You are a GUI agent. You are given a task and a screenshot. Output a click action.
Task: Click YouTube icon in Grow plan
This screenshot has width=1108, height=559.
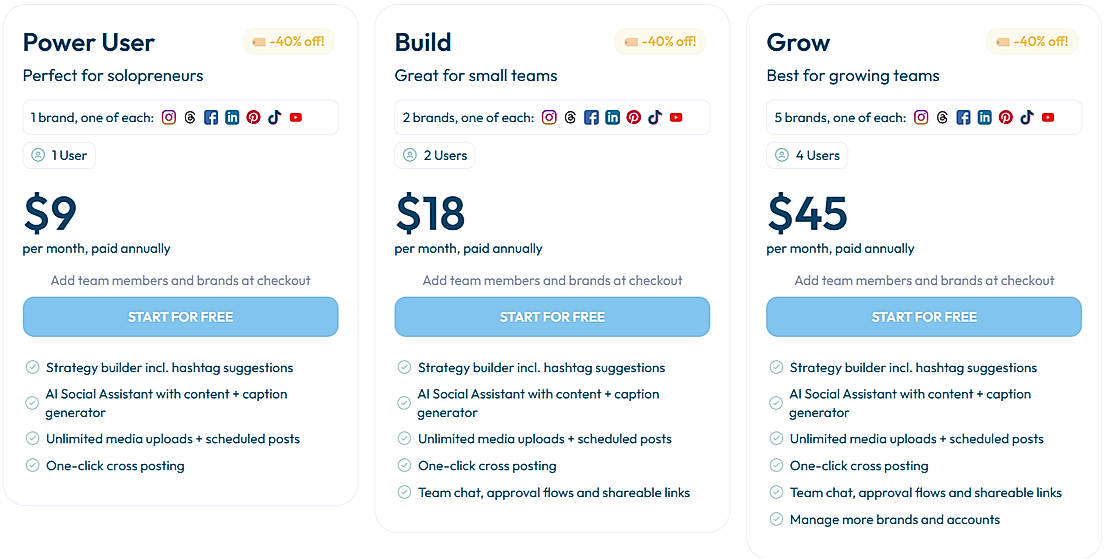pos(1048,117)
